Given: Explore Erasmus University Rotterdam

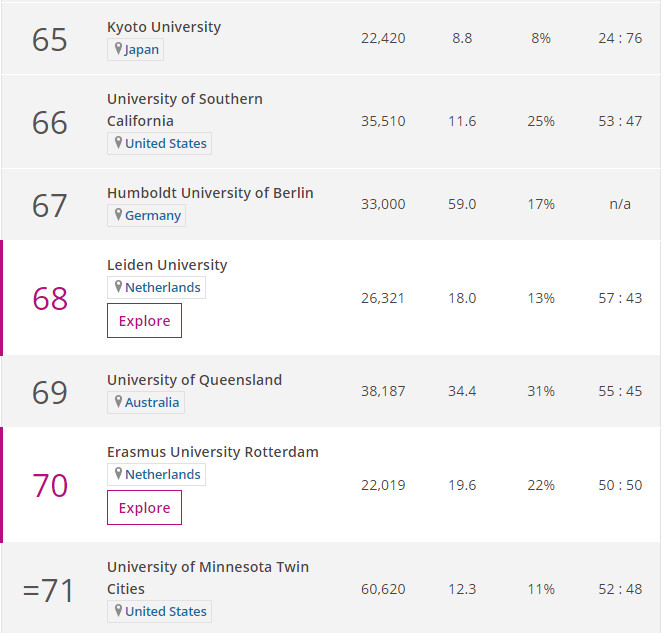Looking at the screenshot, I should click(x=144, y=508).
